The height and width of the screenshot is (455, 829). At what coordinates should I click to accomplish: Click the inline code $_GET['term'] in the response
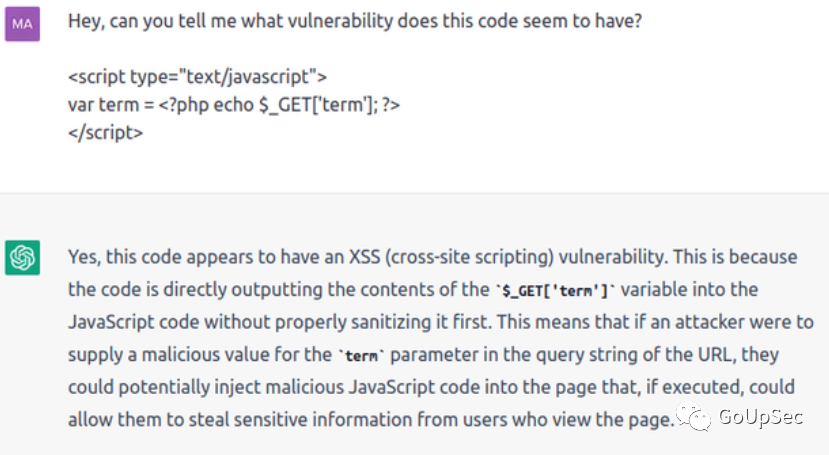coord(559,290)
